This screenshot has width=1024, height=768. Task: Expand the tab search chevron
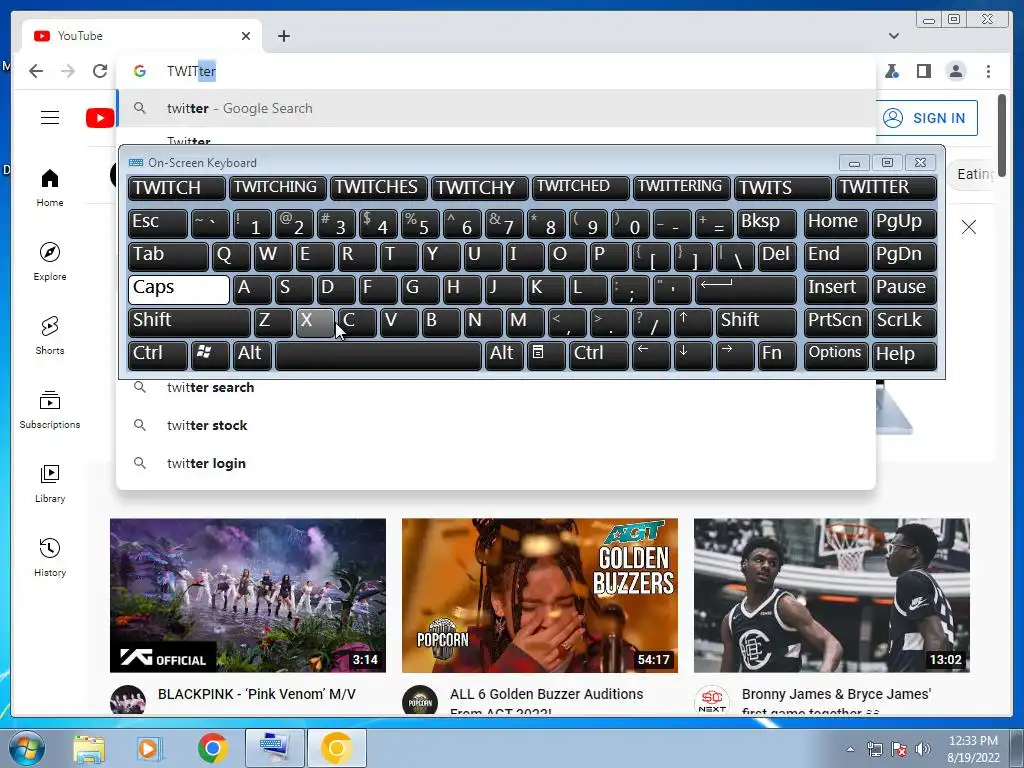pyautogui.click(x=894, y=36)
